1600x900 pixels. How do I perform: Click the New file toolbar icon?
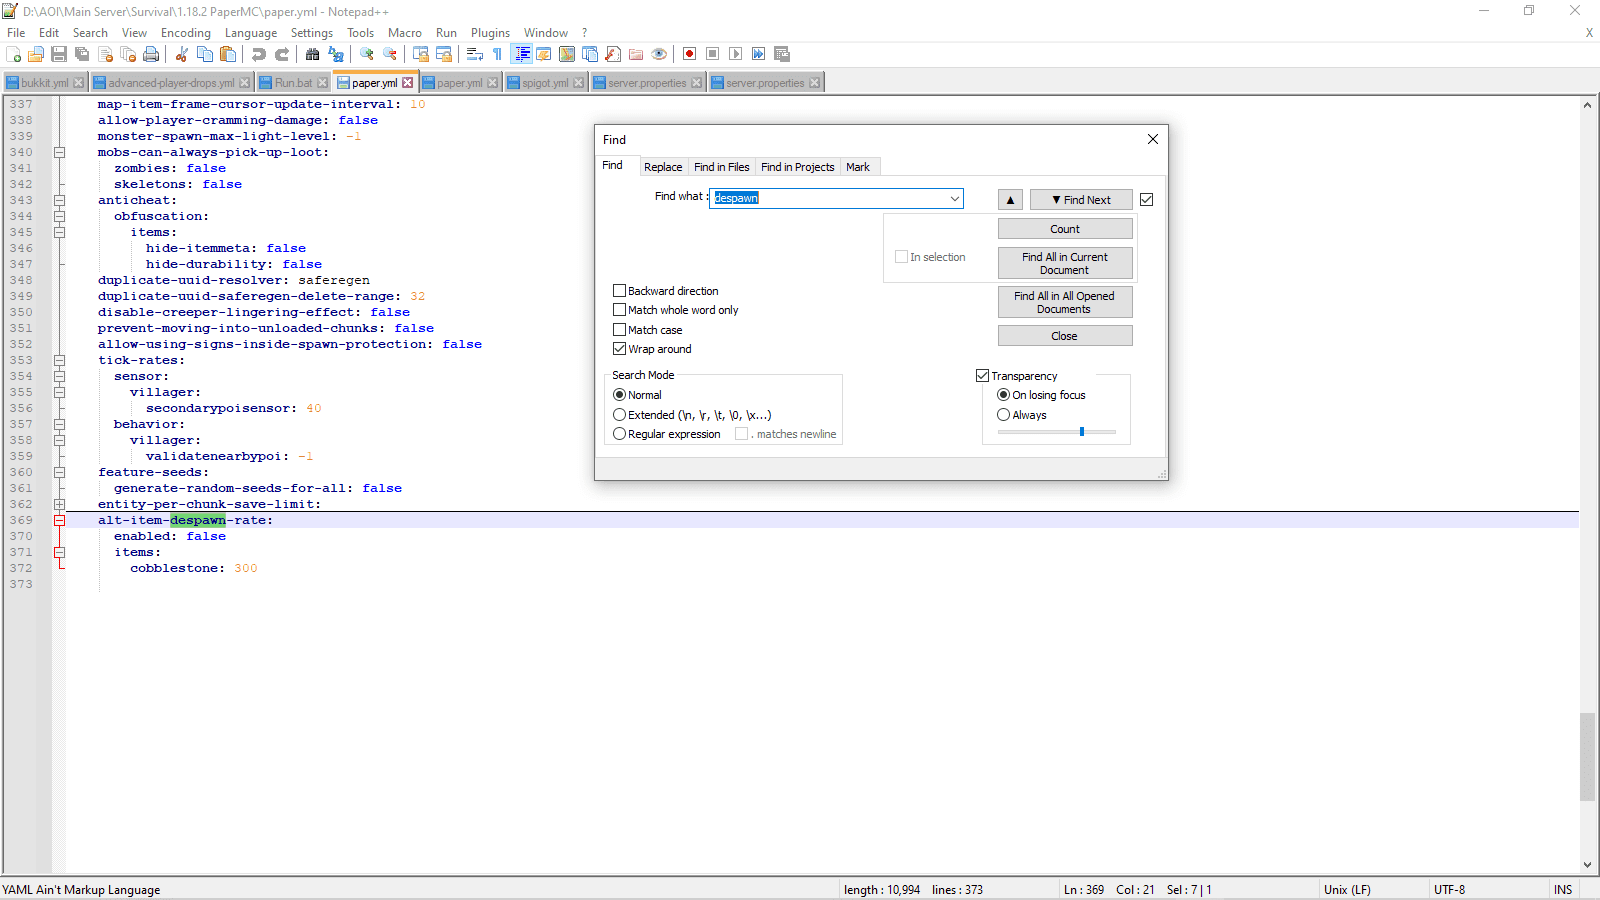(x=14, y=54)
